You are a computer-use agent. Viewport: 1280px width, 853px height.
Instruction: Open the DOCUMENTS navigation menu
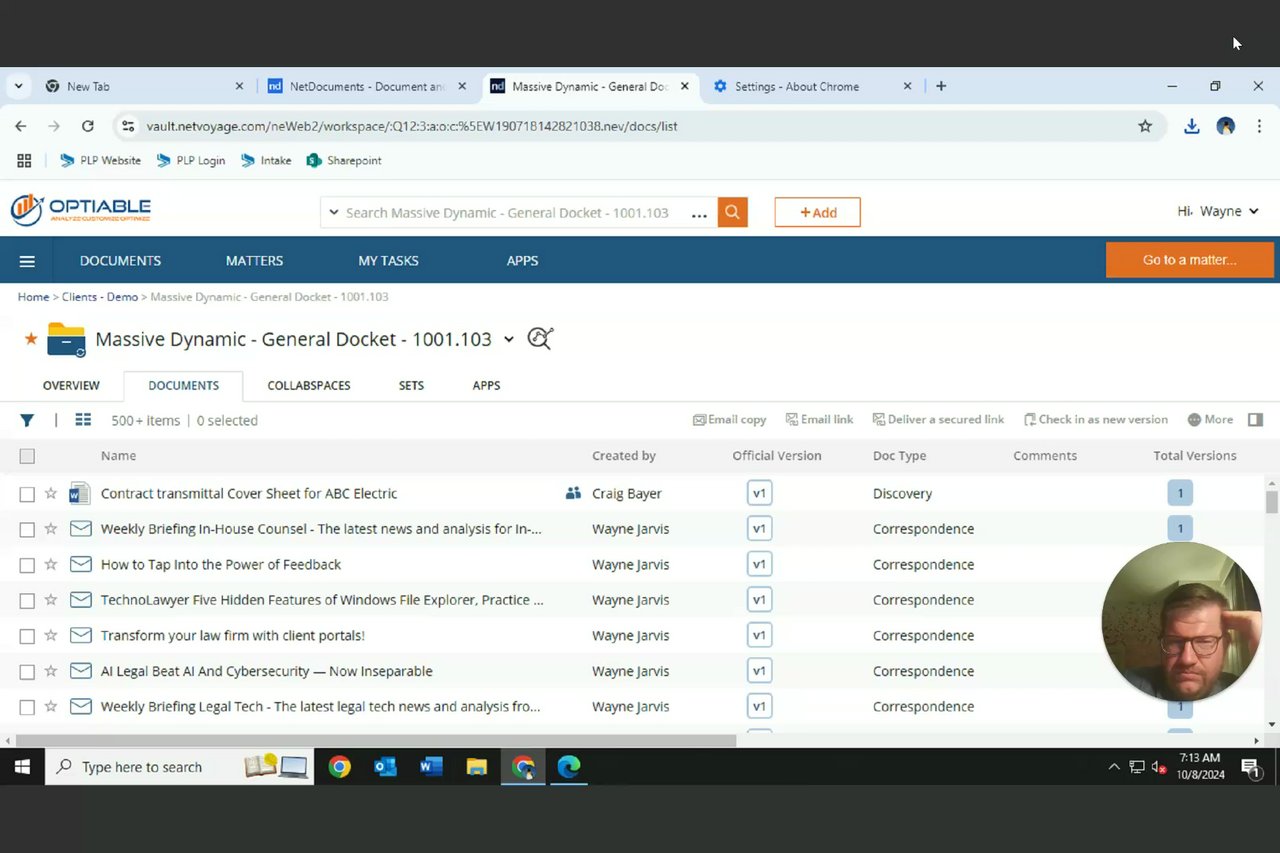pos(120,261)
